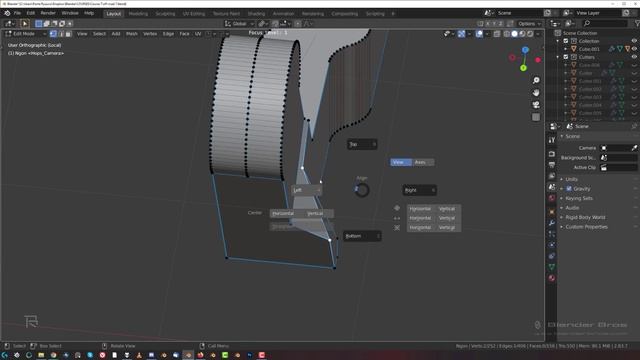The image size is (640, 360).
Task: Click the Camera eyedropper in Scene properties
Action: pos(634,148)
